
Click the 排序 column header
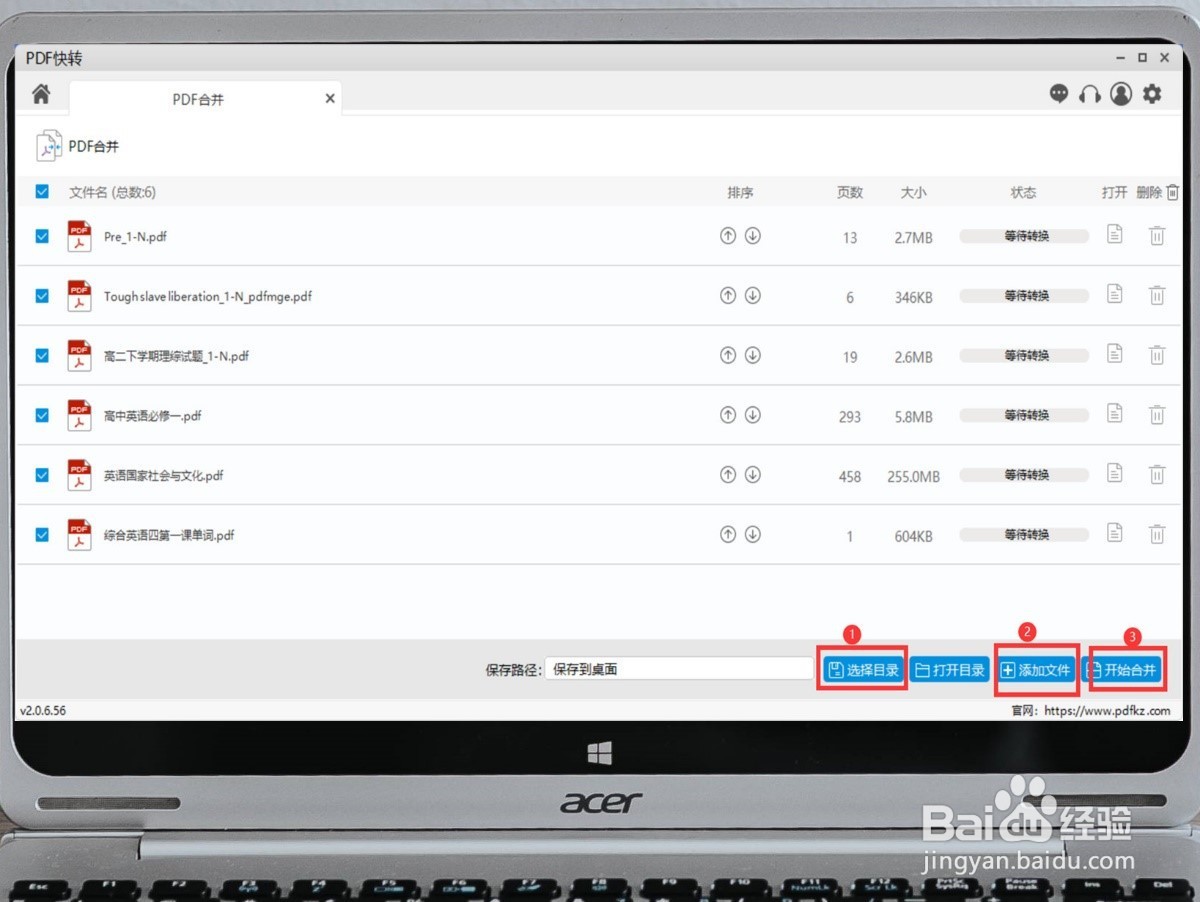click(740, 193)
